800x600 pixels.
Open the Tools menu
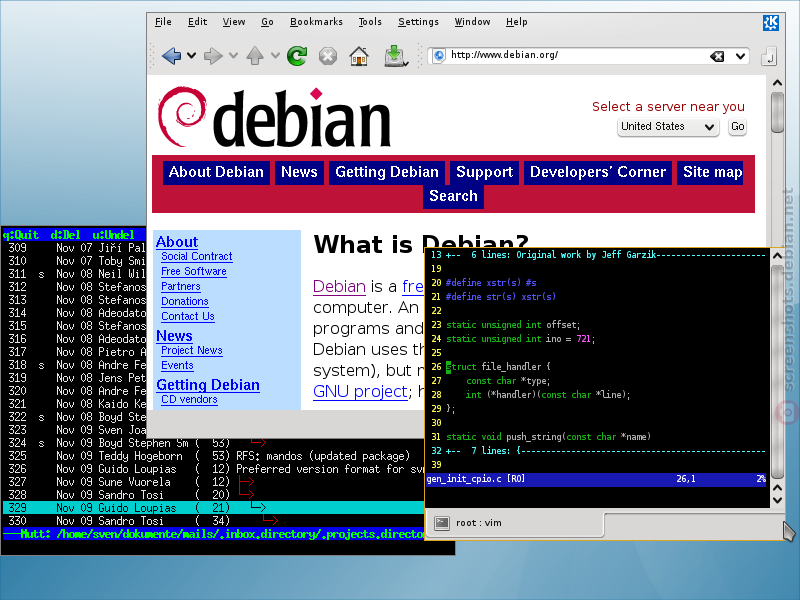(x=370, y=21)
